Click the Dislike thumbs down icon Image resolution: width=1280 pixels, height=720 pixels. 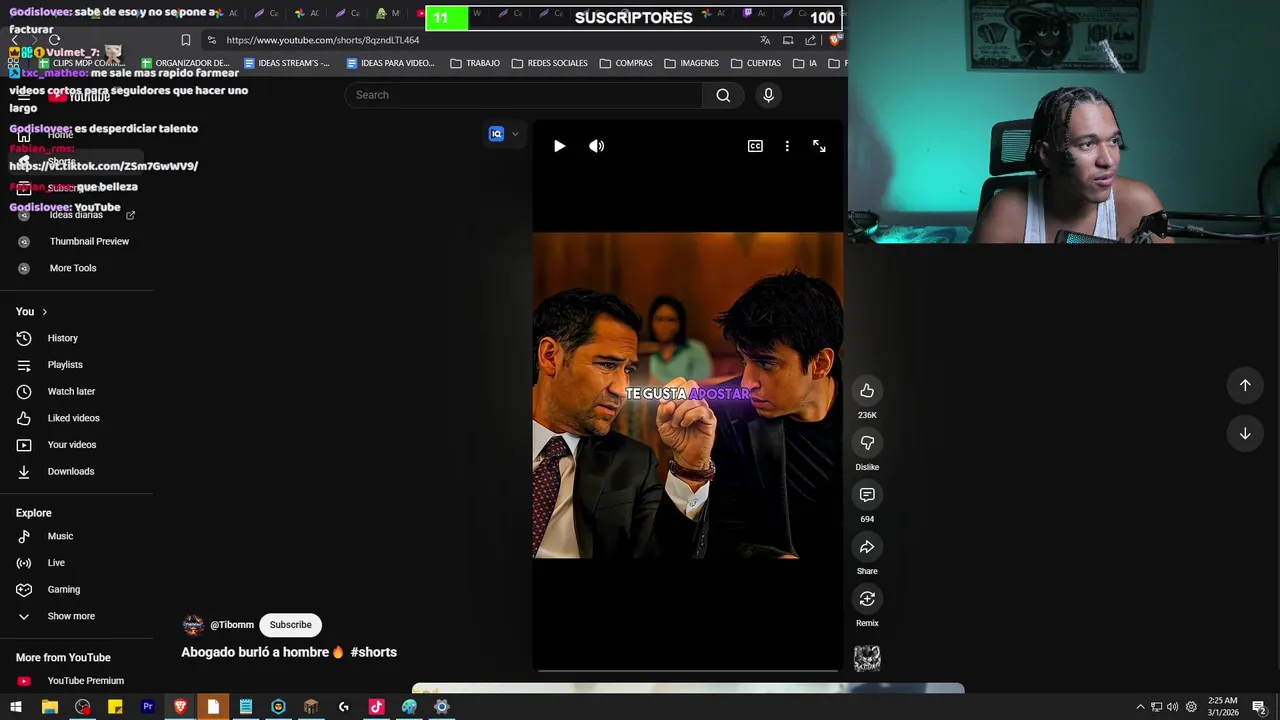[867, 443]
